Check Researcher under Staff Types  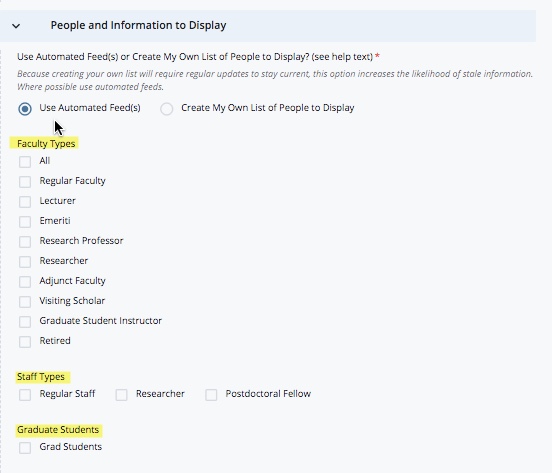click(x=121, y=395)
